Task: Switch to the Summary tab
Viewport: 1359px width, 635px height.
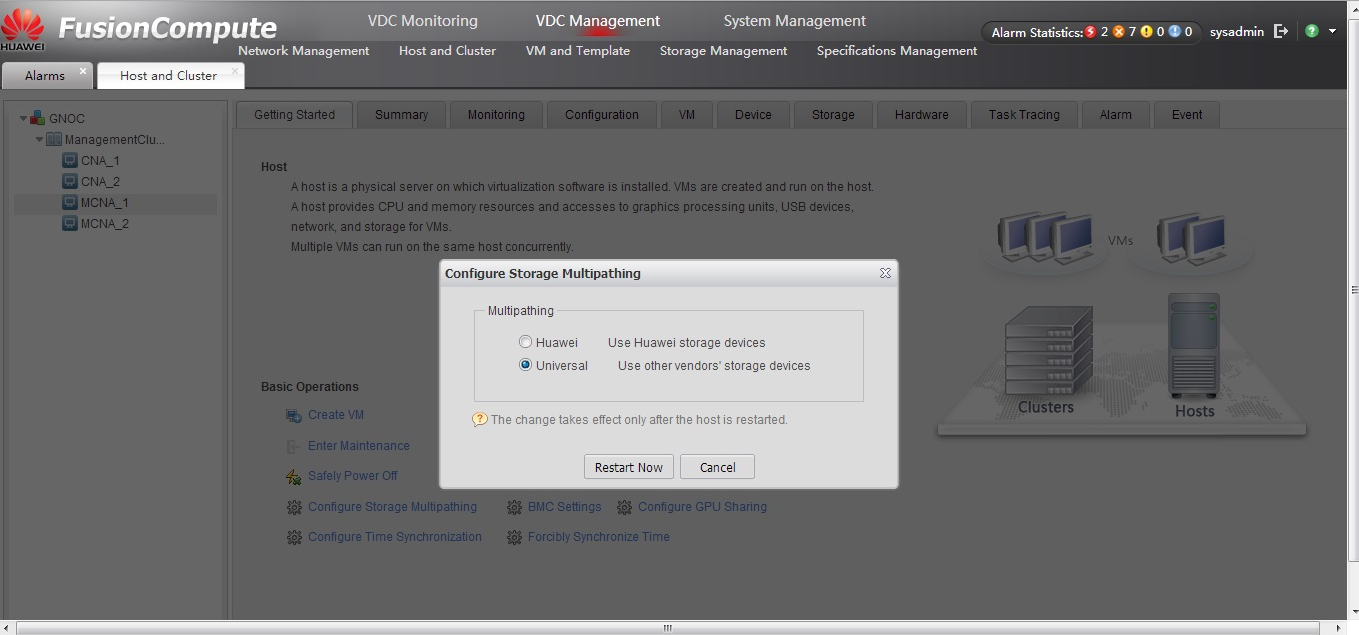Action: (401, 115)
